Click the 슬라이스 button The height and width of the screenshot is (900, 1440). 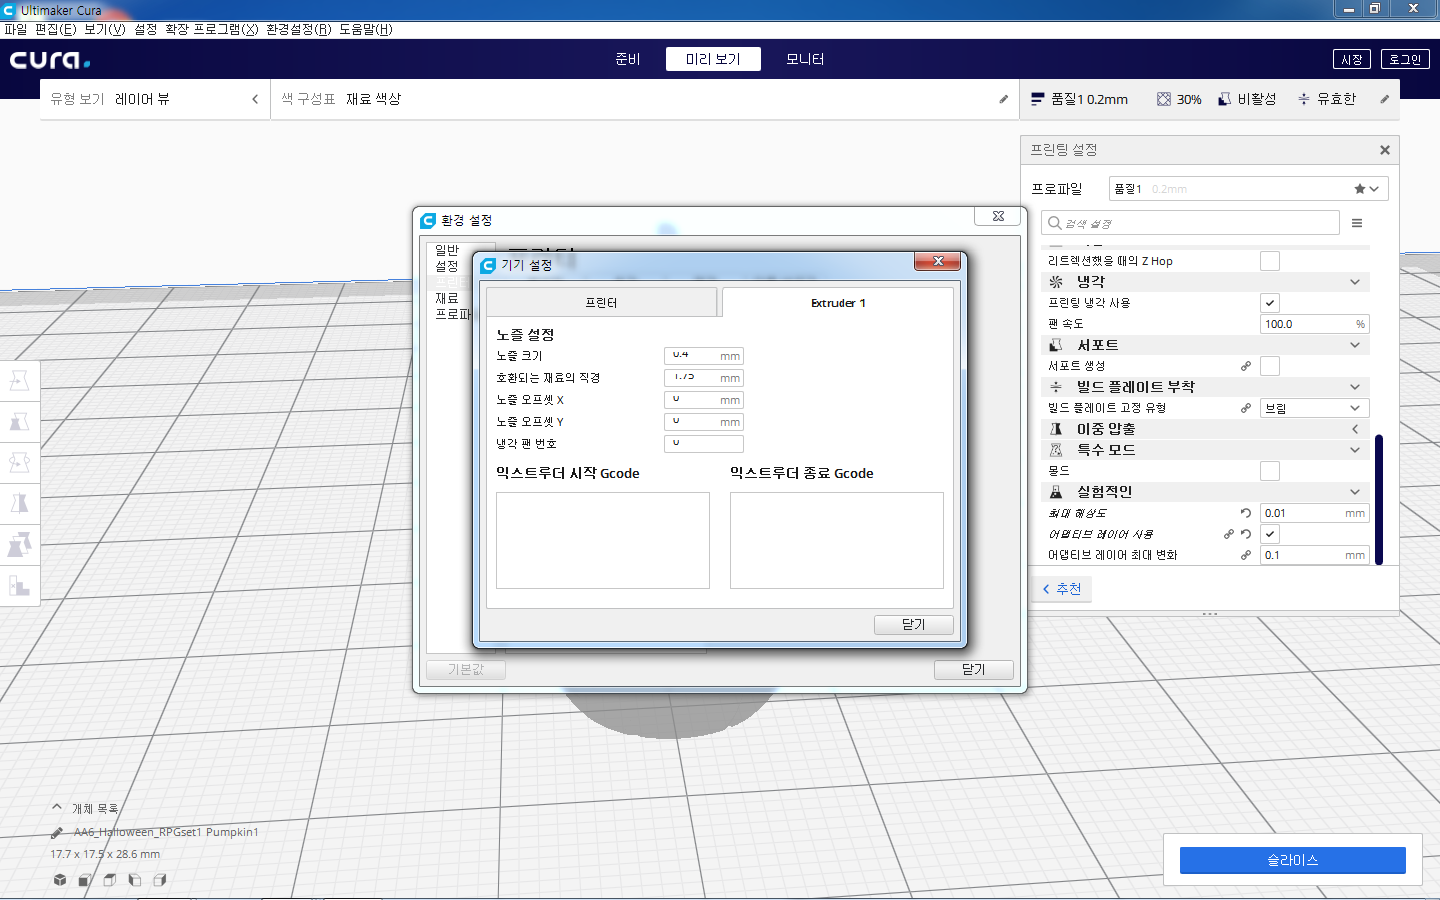pos(1293,860)
